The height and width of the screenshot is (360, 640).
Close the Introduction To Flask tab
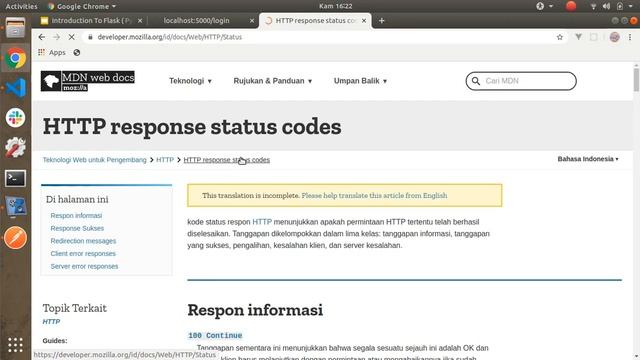pos(140,20)
